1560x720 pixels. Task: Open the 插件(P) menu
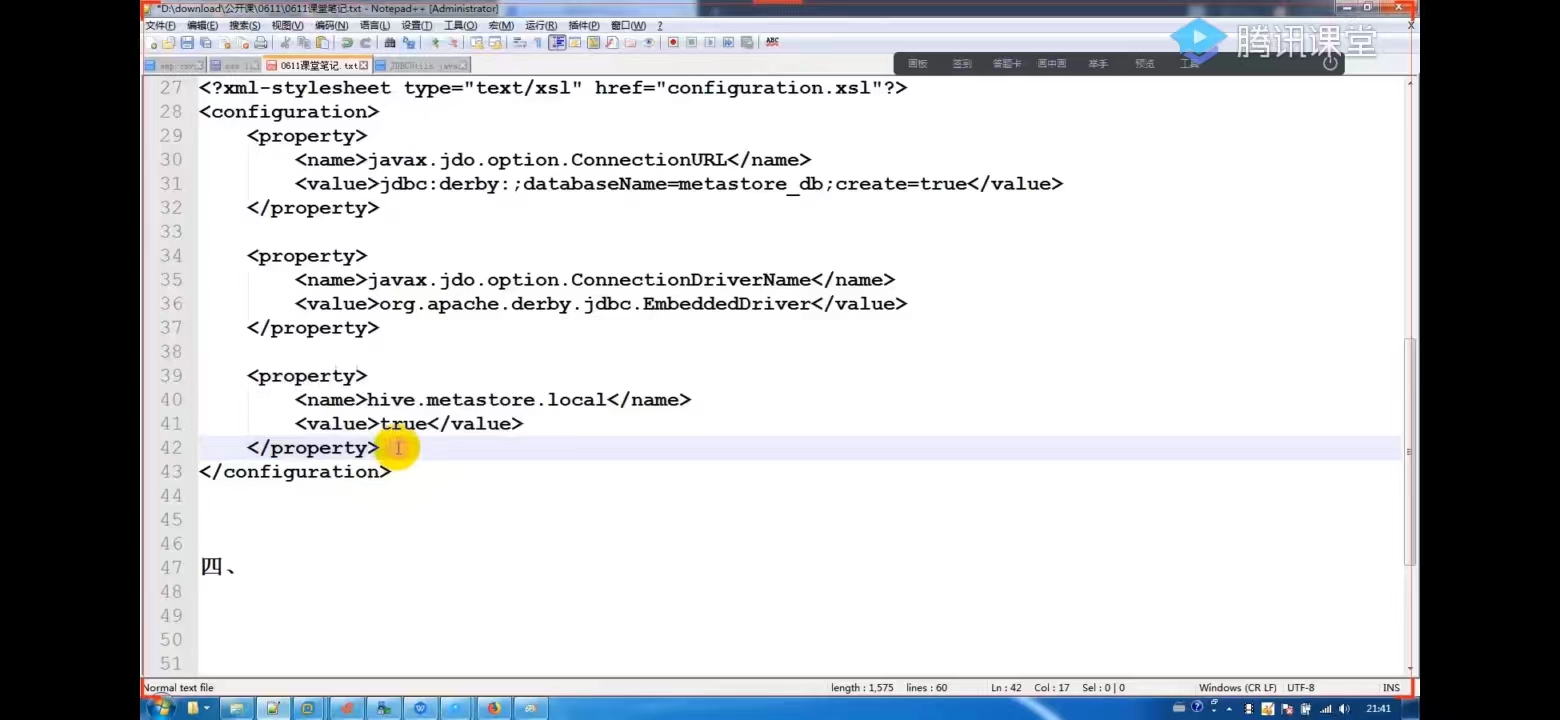[x=584, y=25]
